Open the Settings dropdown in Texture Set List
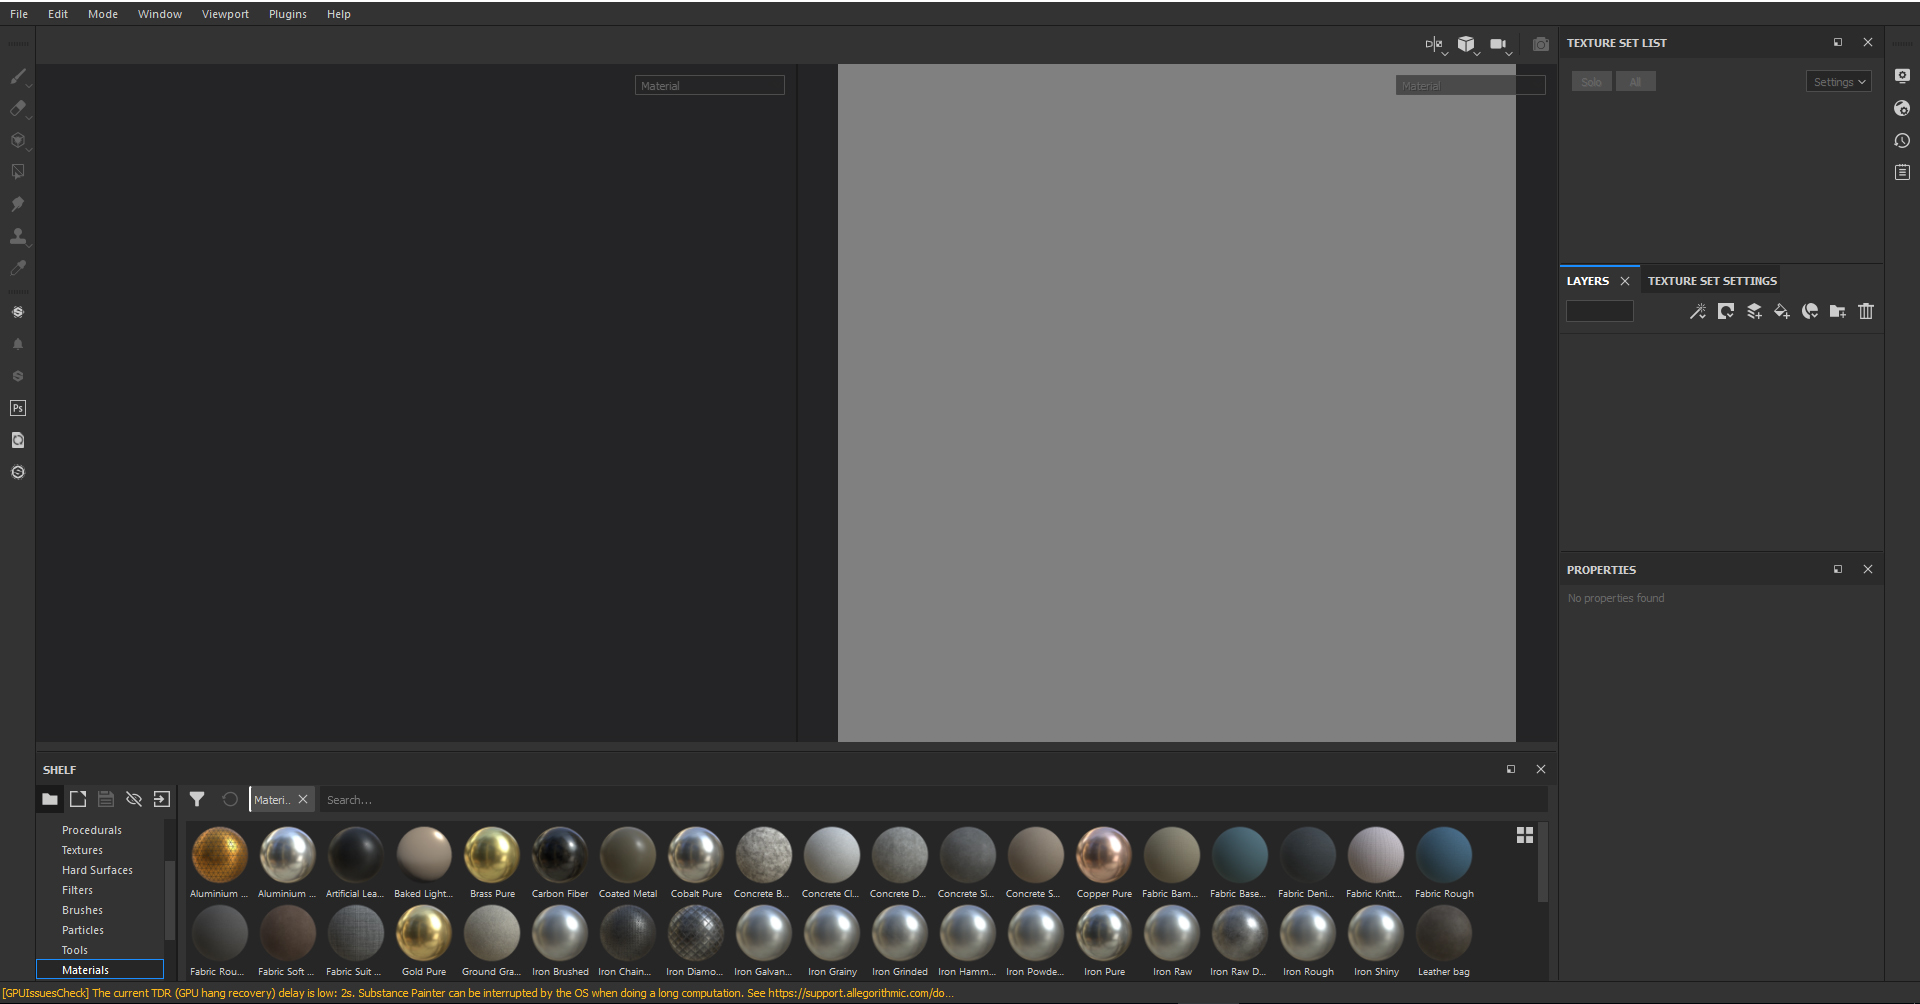This screenshot has height=1004, width=1920. (1839, 82)
